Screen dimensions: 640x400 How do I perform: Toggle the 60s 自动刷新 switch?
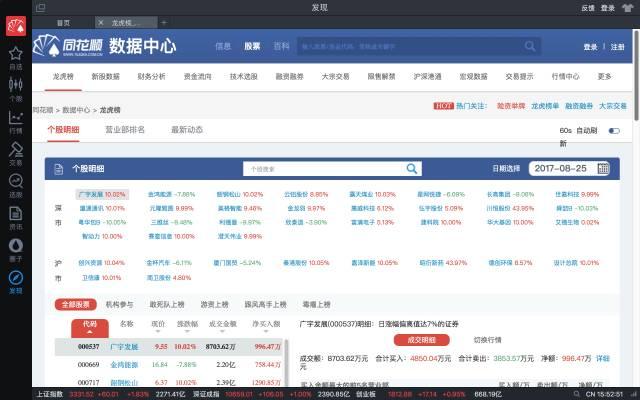tap(614, 131)
